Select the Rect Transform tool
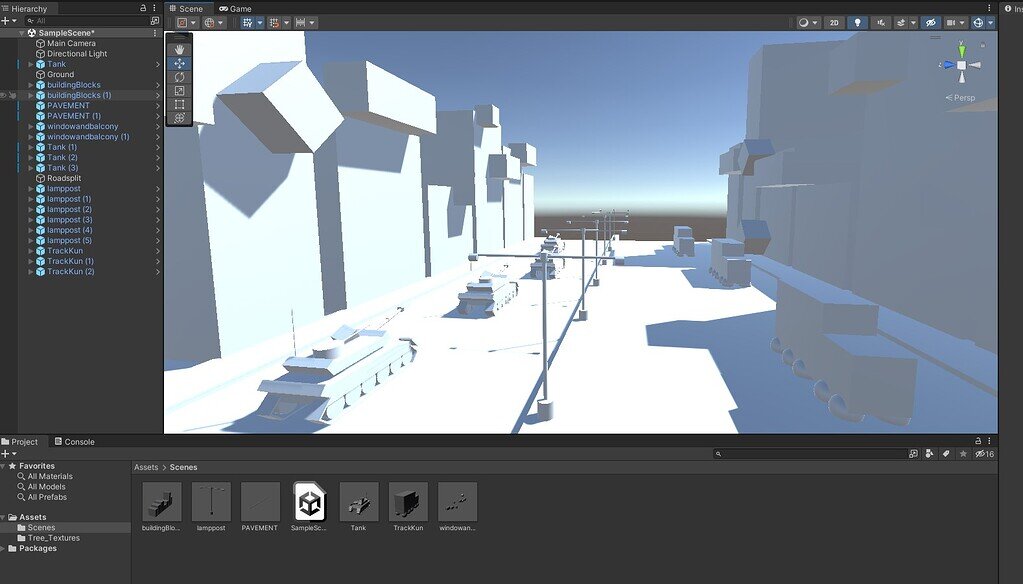This screenshot has width=1023, height=584. (x=177, y=105)
